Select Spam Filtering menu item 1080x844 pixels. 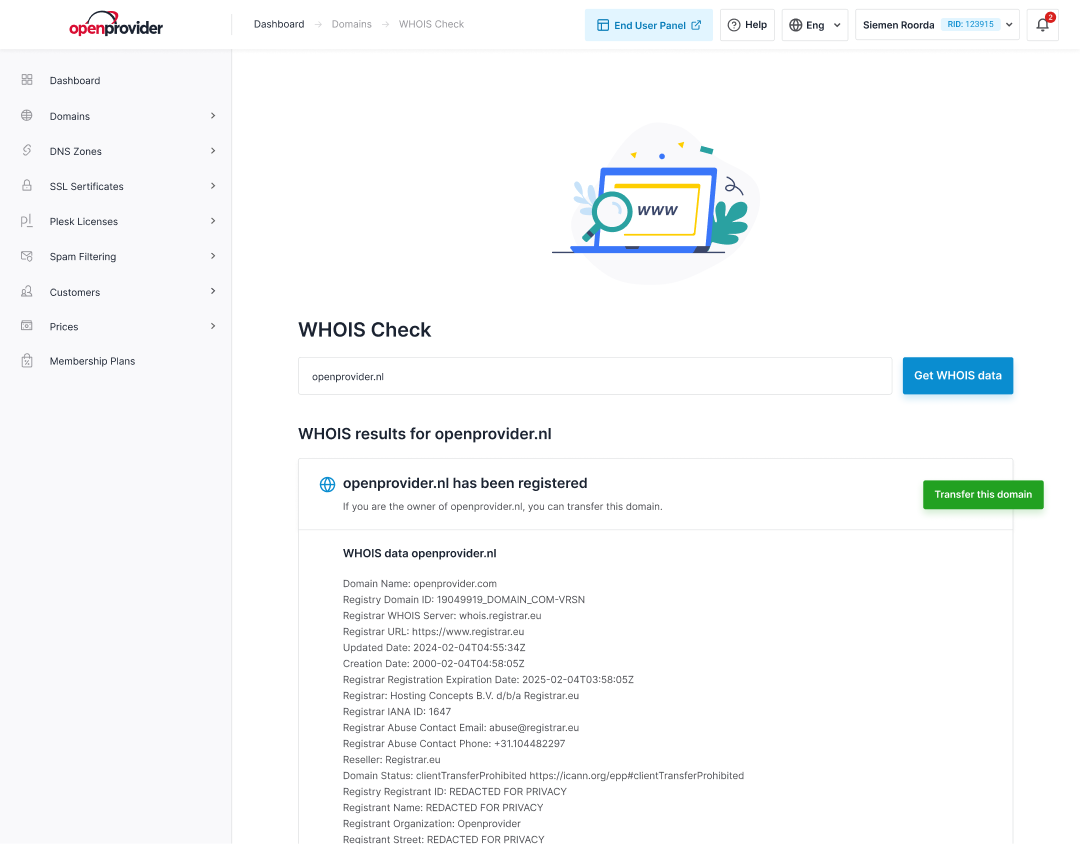pos(83,256)
